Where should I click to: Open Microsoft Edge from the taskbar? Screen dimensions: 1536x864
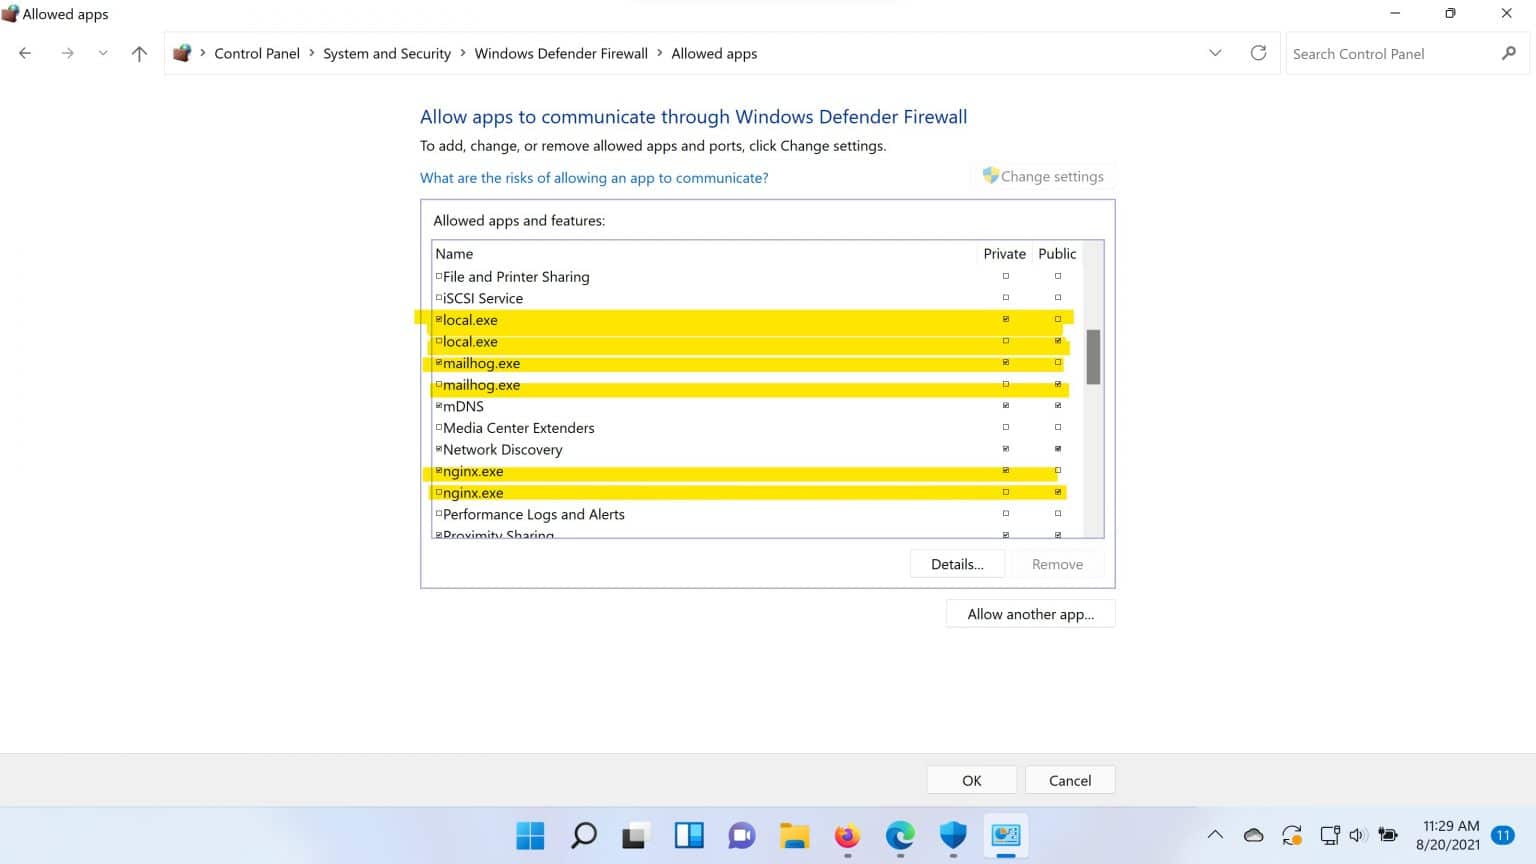coord(900,835)
